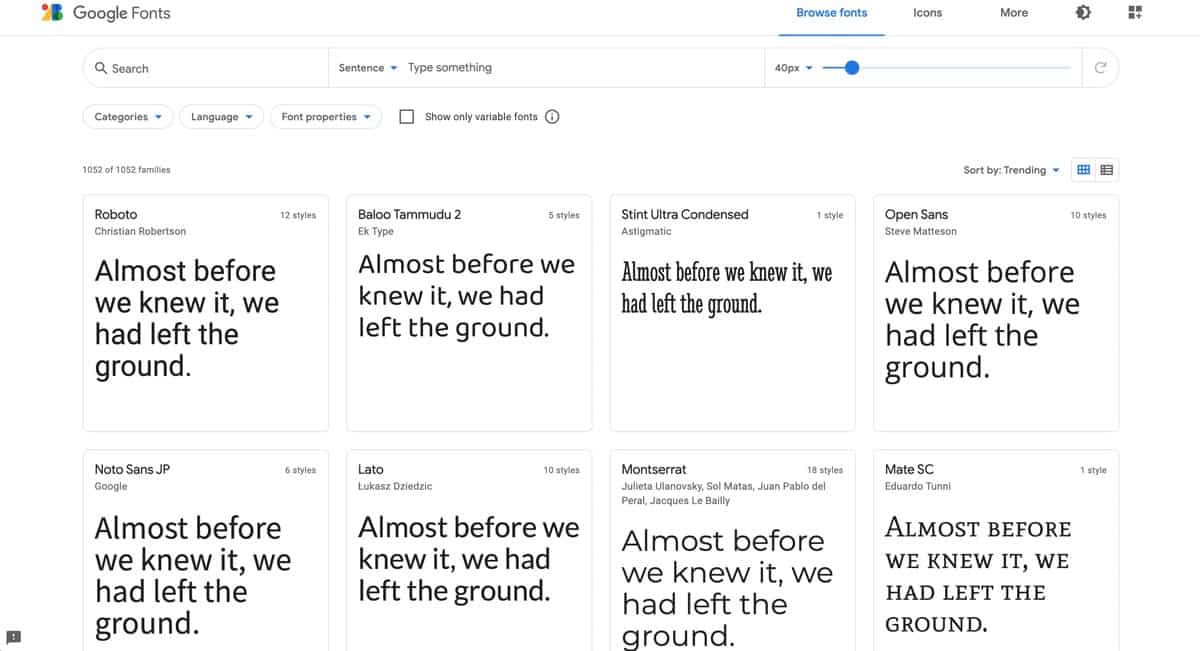The height and width of the screenshot is (651, 1200).
Task: Open the Baloo Tammudu 2 font
Action: [410, 214]
